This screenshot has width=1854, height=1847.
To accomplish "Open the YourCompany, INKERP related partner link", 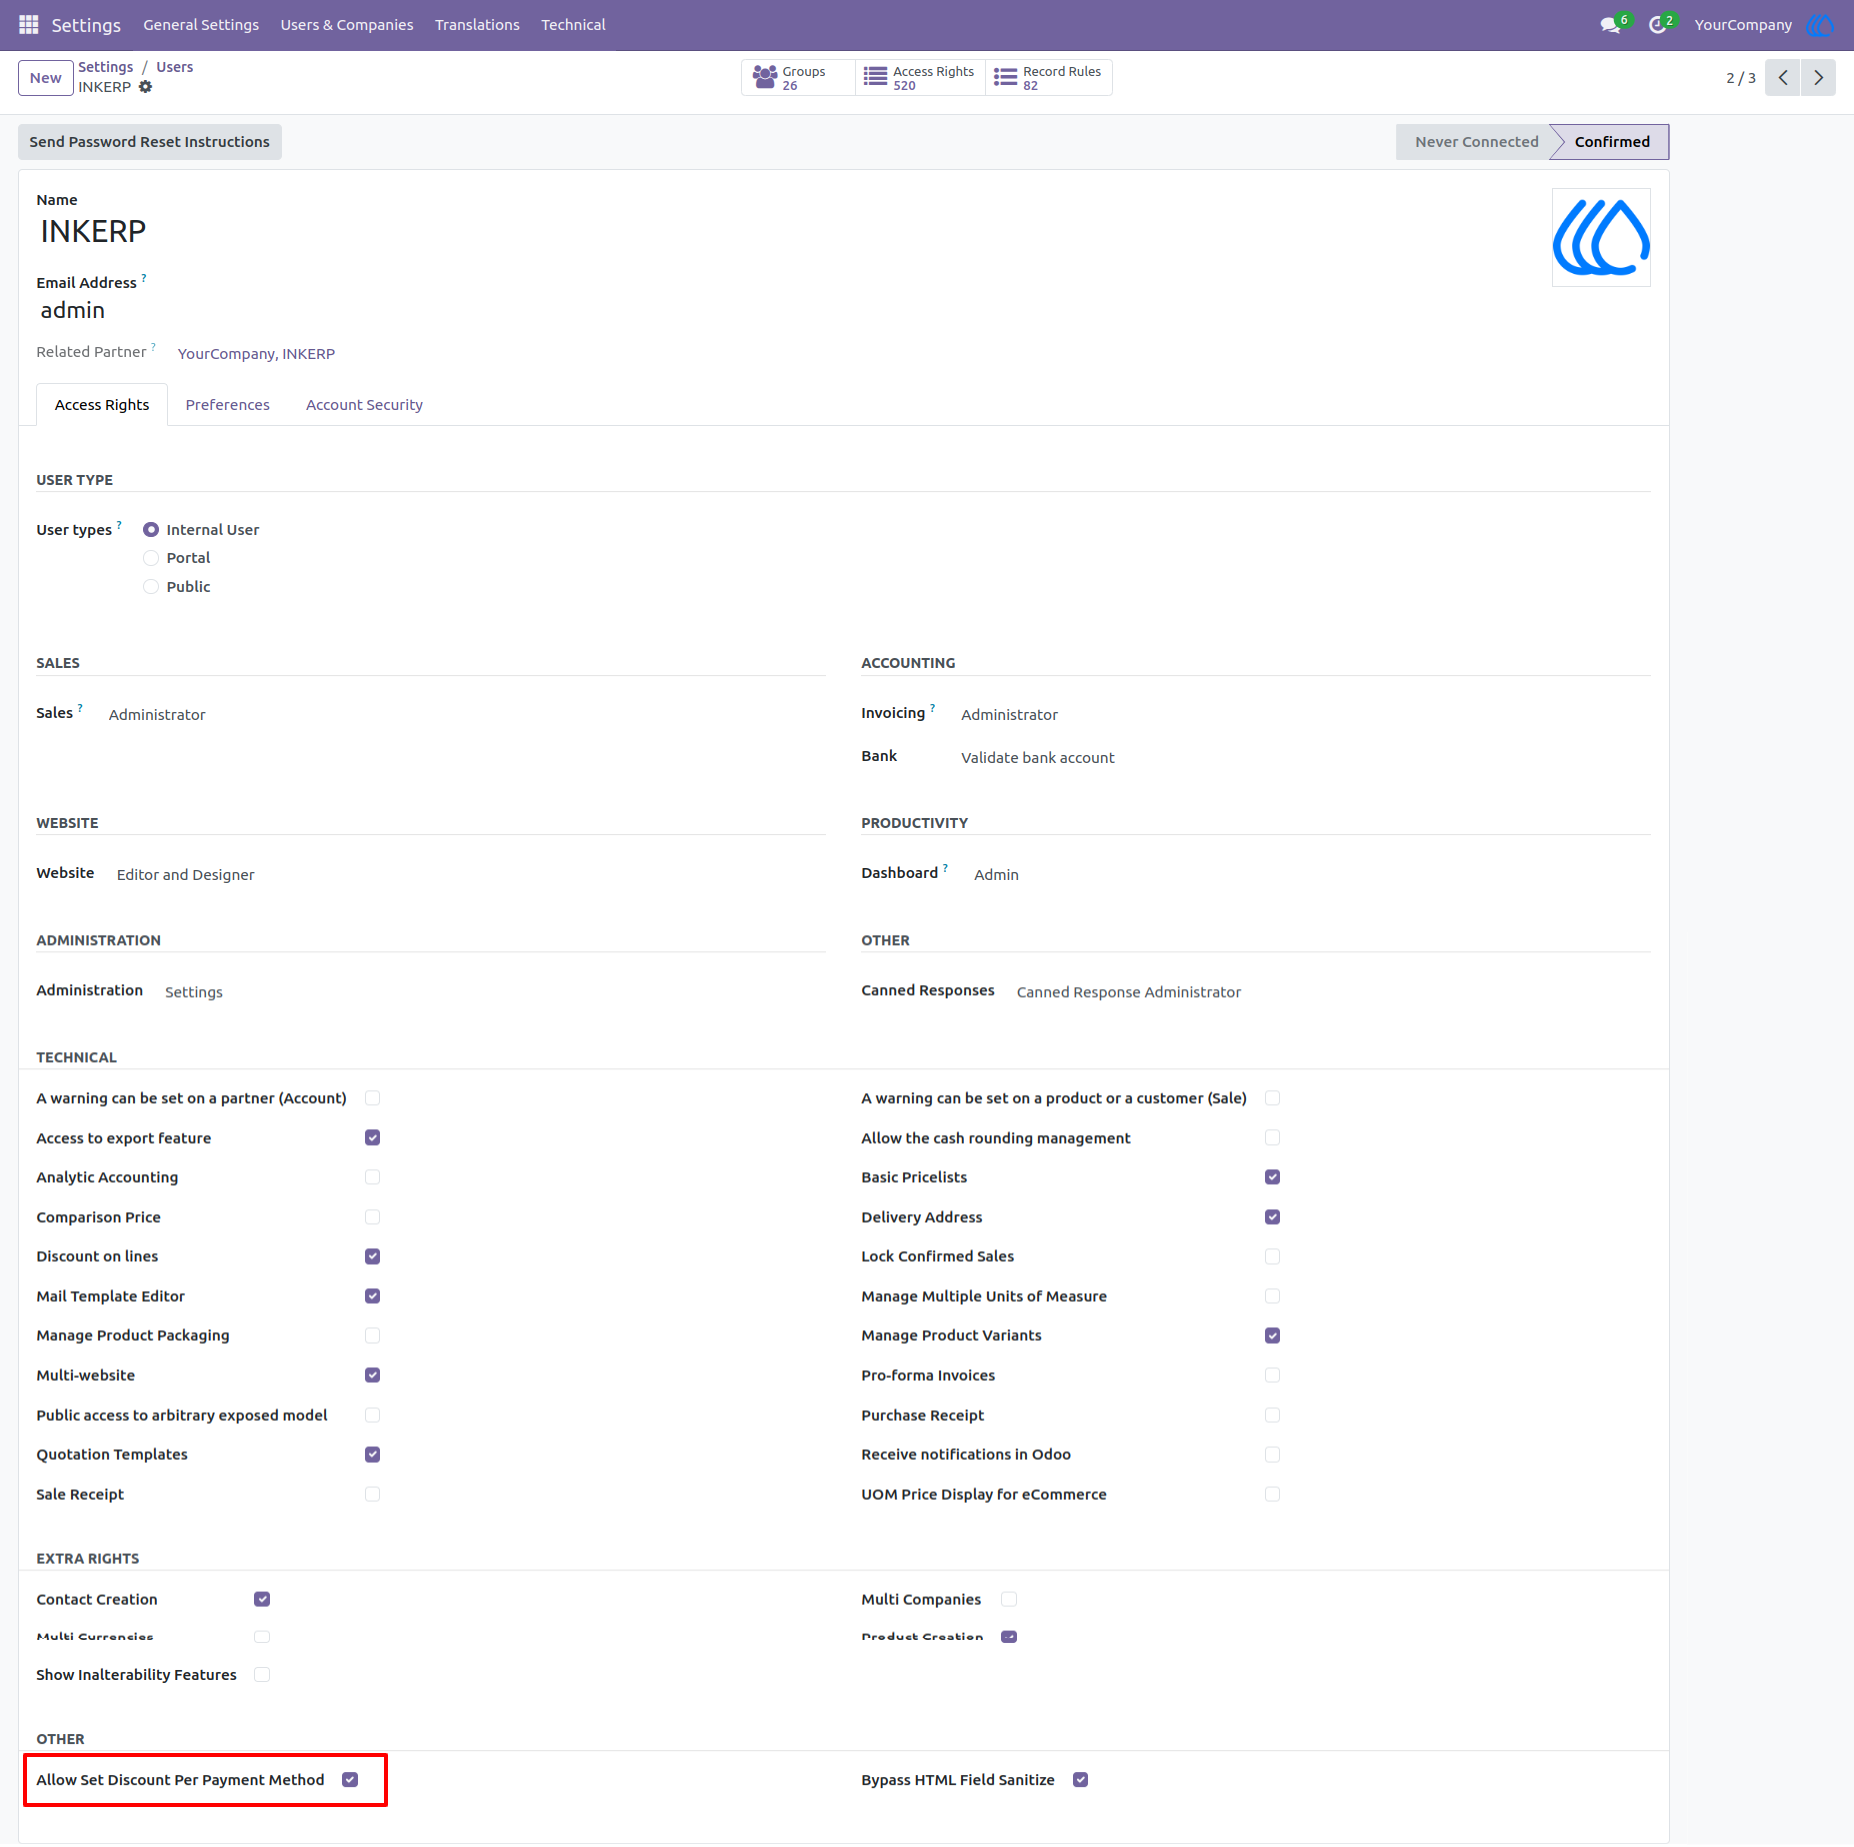I will [256, 354].
